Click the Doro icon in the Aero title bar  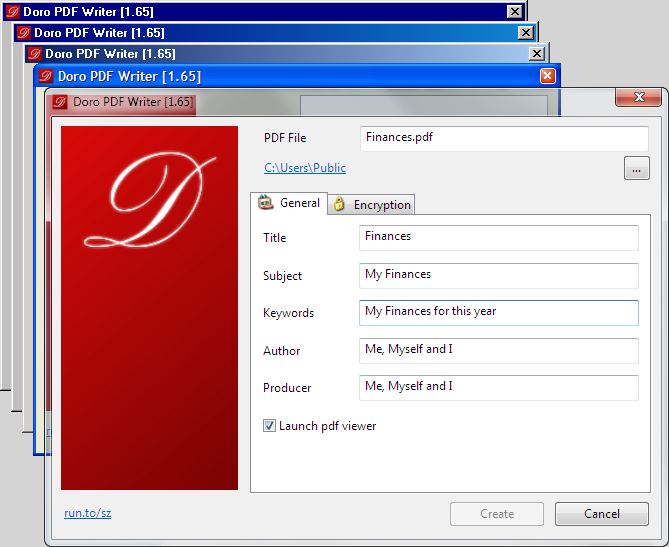tap(60, 102)
